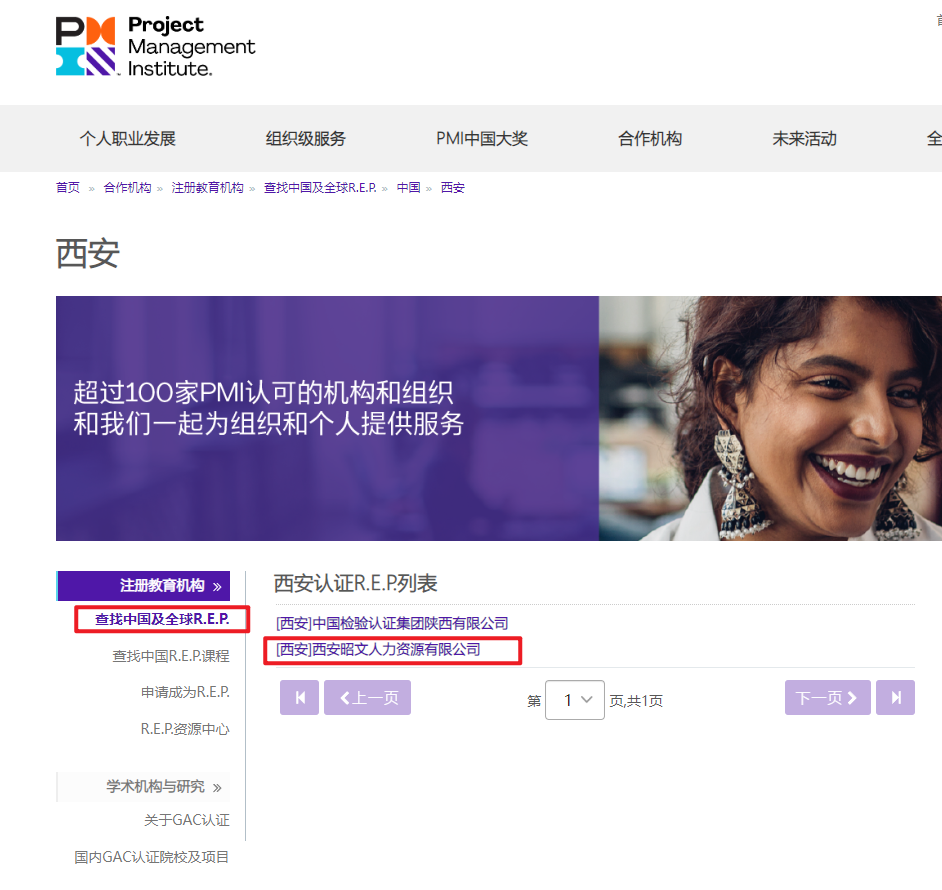Open 关于GAC认证 sidebar item
This screenshot has width=942, height=890.
tap(187, 820)
